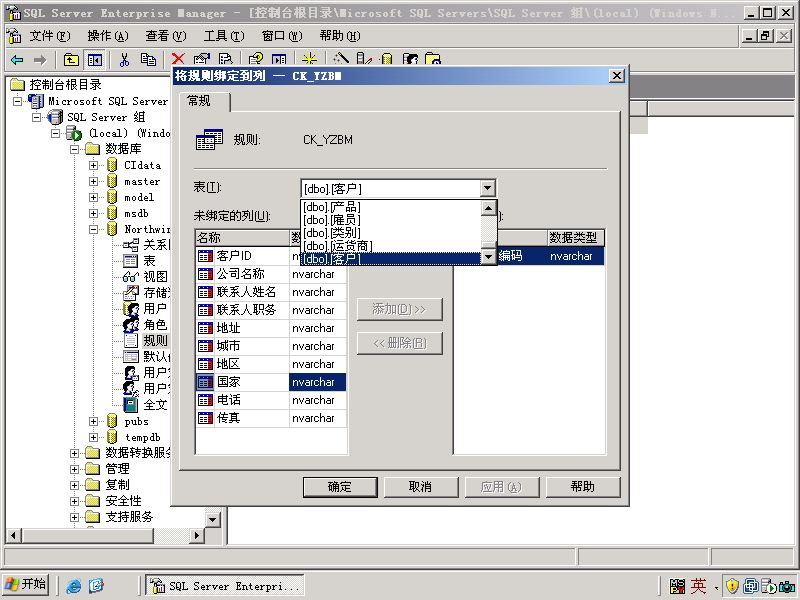The width and height of the screenshot is (800, 600).
Task: Click table dropdown list scroll up arrow
Action: coord(489,208)
